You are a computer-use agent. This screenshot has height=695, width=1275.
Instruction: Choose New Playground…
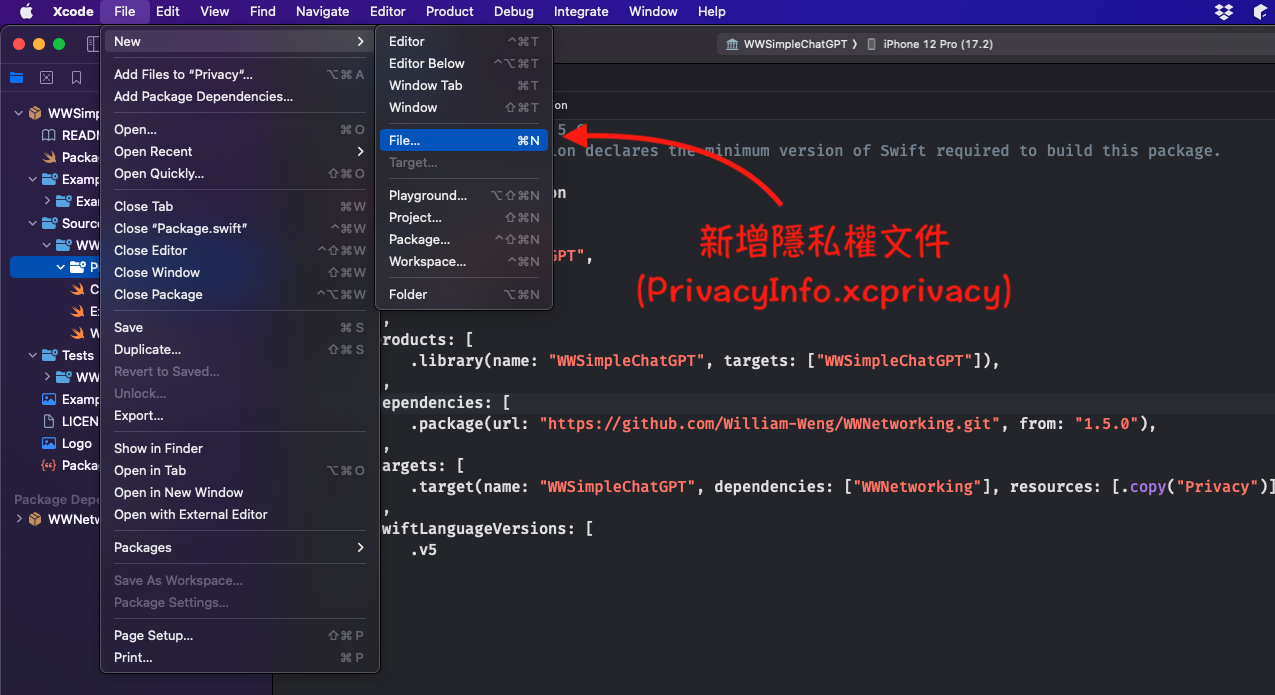click(x=464, y=195)
